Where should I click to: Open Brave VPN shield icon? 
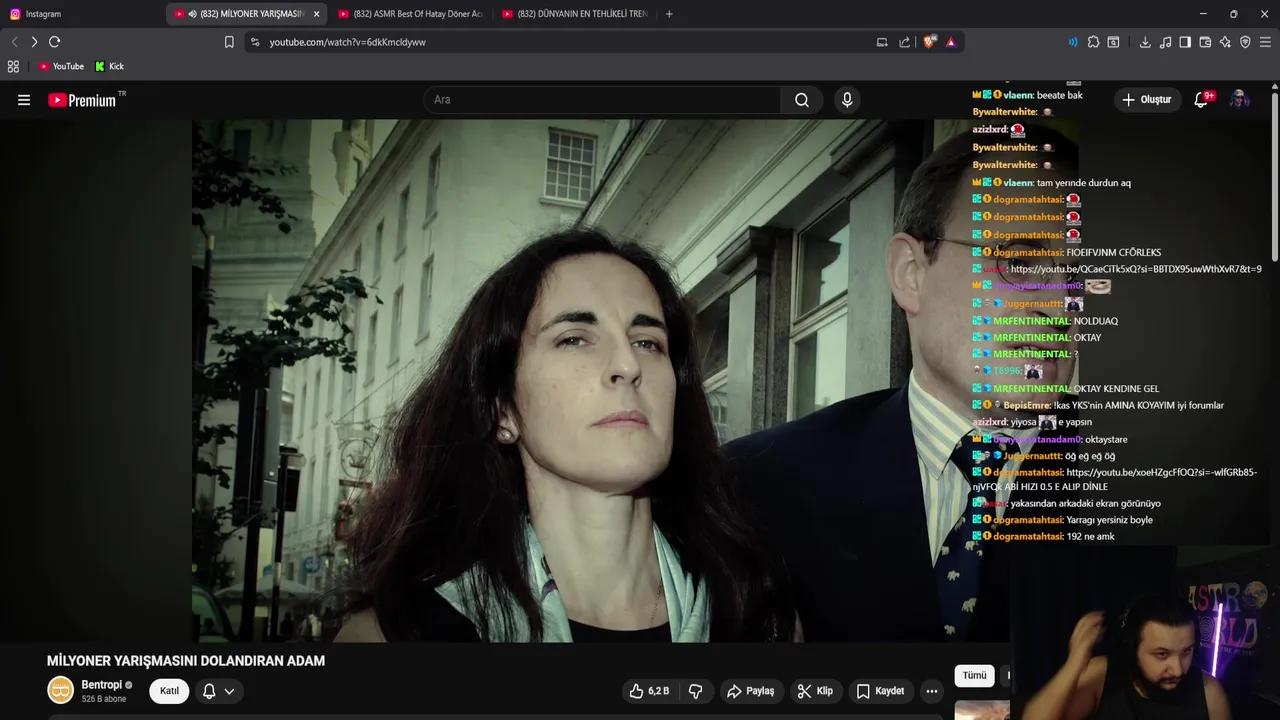[1245, 42]
